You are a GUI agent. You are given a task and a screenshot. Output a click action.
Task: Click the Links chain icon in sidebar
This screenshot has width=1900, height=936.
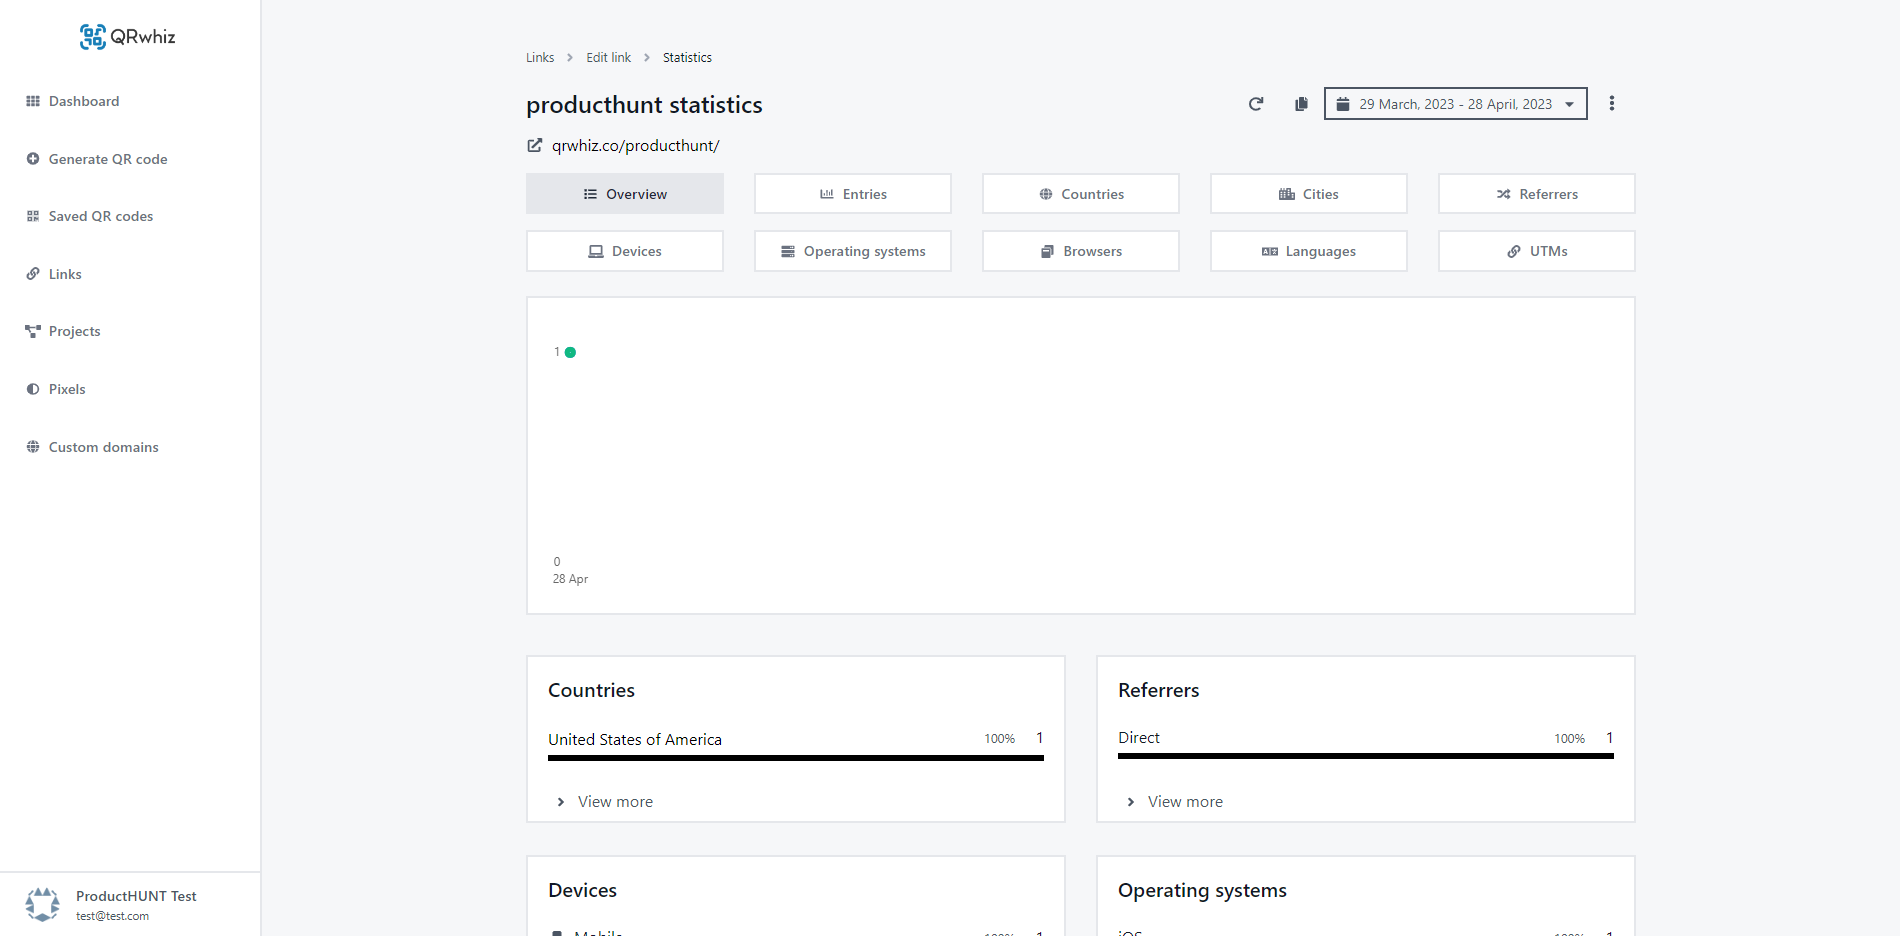33,274
